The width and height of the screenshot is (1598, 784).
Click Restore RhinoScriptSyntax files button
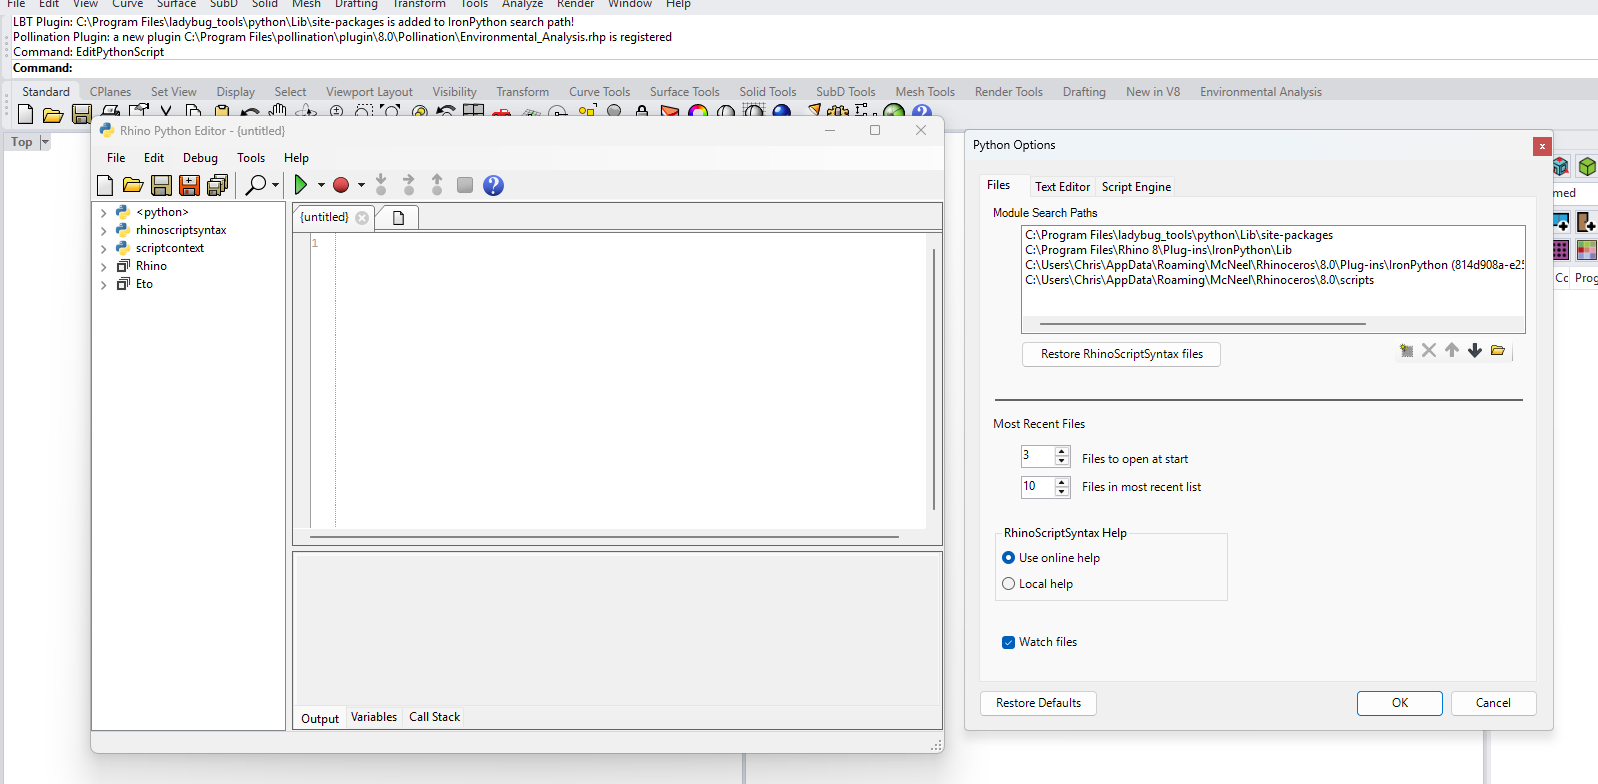(x=1121, y=354)
